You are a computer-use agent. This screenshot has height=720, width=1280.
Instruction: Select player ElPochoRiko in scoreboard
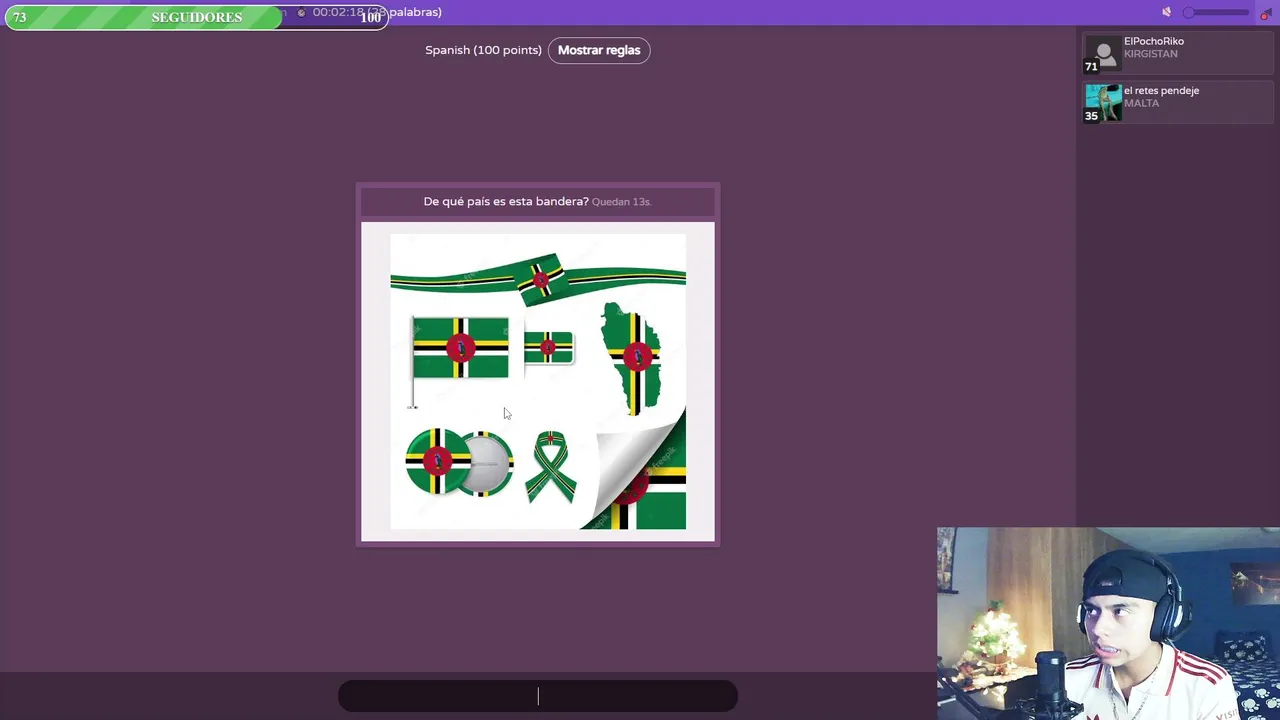coord(1178,54)
